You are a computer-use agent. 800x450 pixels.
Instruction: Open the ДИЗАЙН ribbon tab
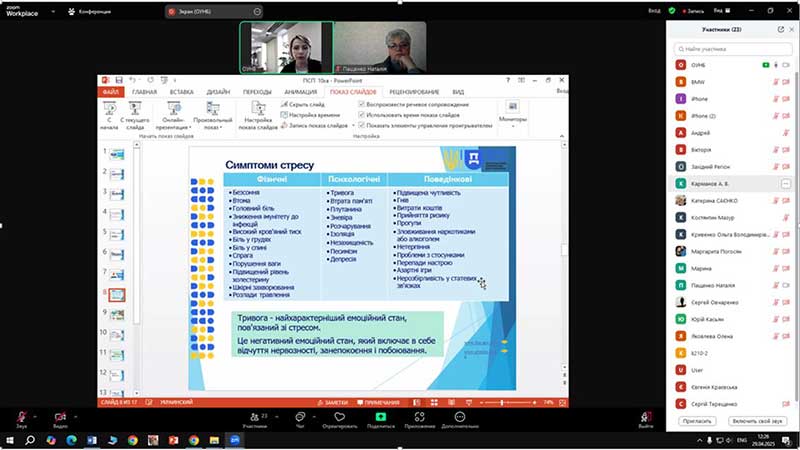coord(218,91)
